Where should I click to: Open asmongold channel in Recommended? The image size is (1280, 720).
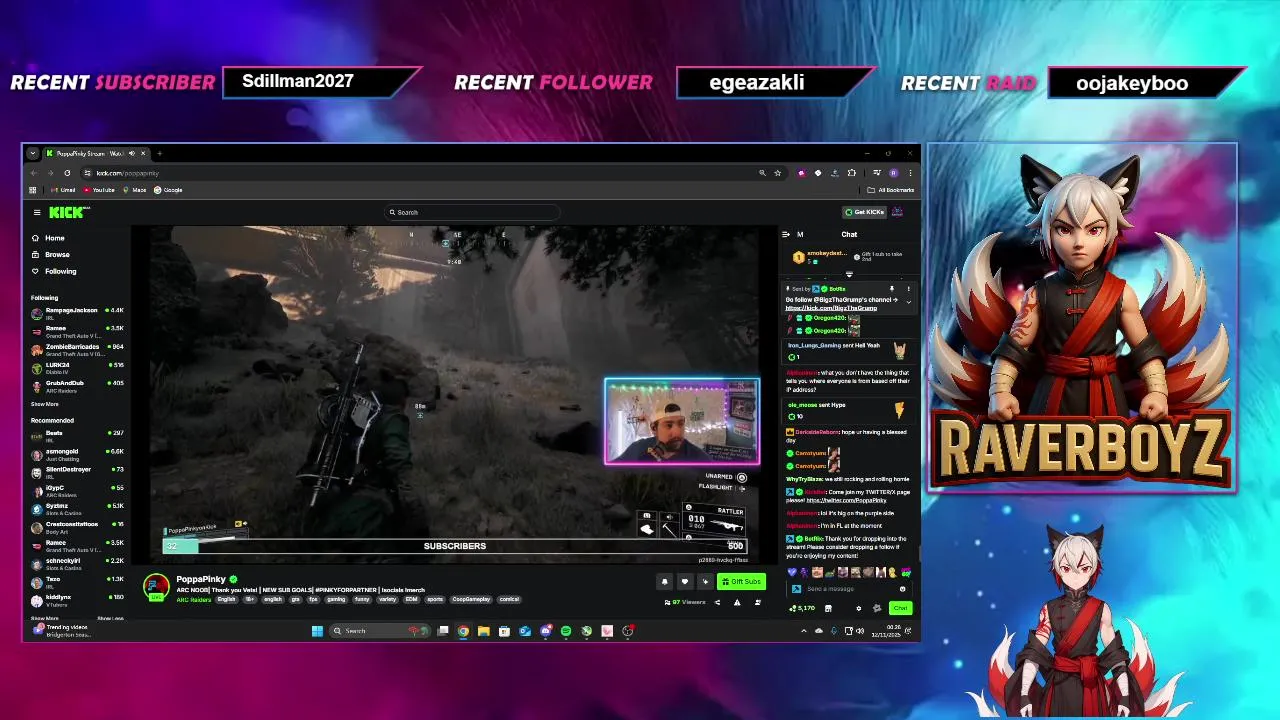point(78,454)
